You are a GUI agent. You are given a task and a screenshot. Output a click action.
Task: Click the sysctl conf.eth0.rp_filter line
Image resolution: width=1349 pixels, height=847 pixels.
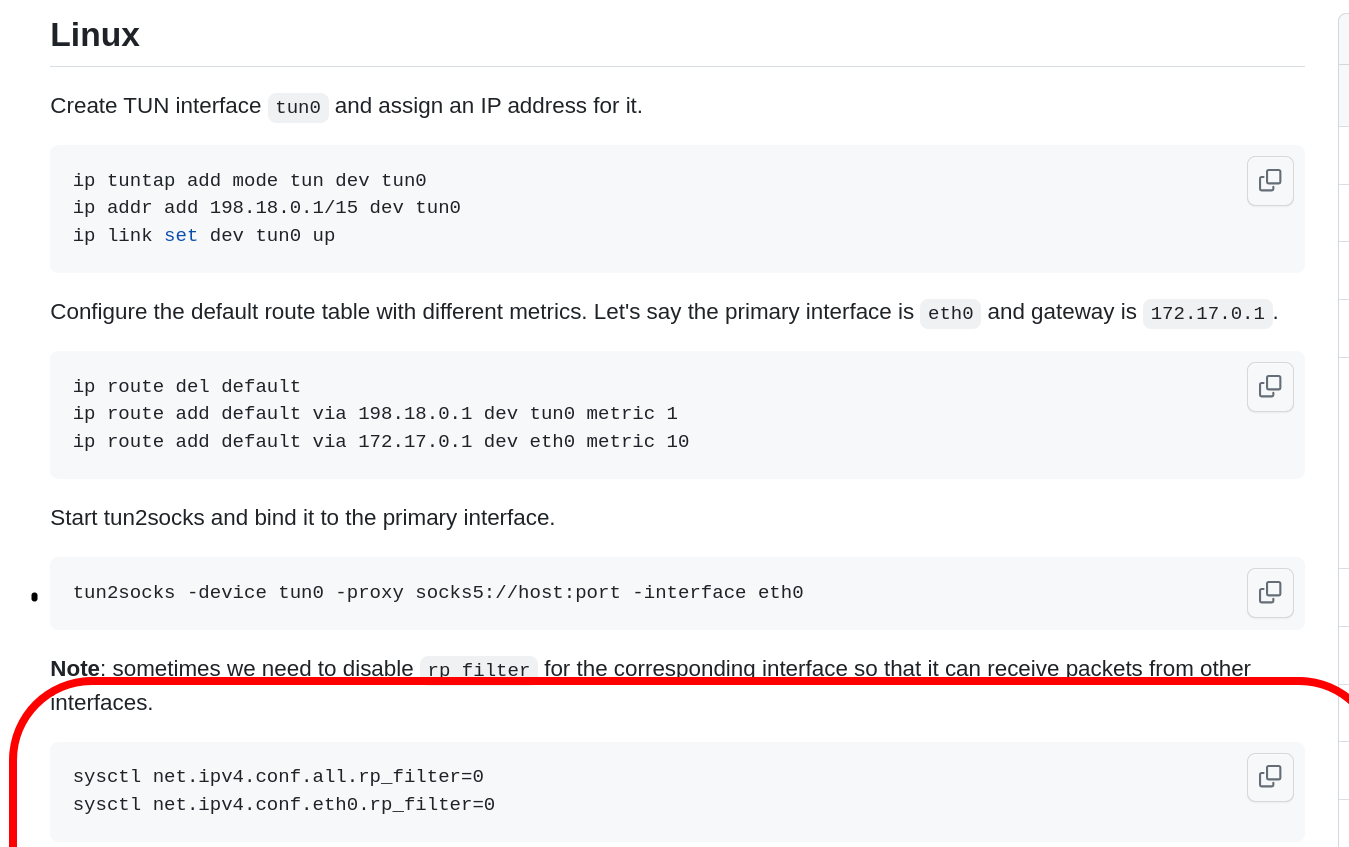coord(283,805)
